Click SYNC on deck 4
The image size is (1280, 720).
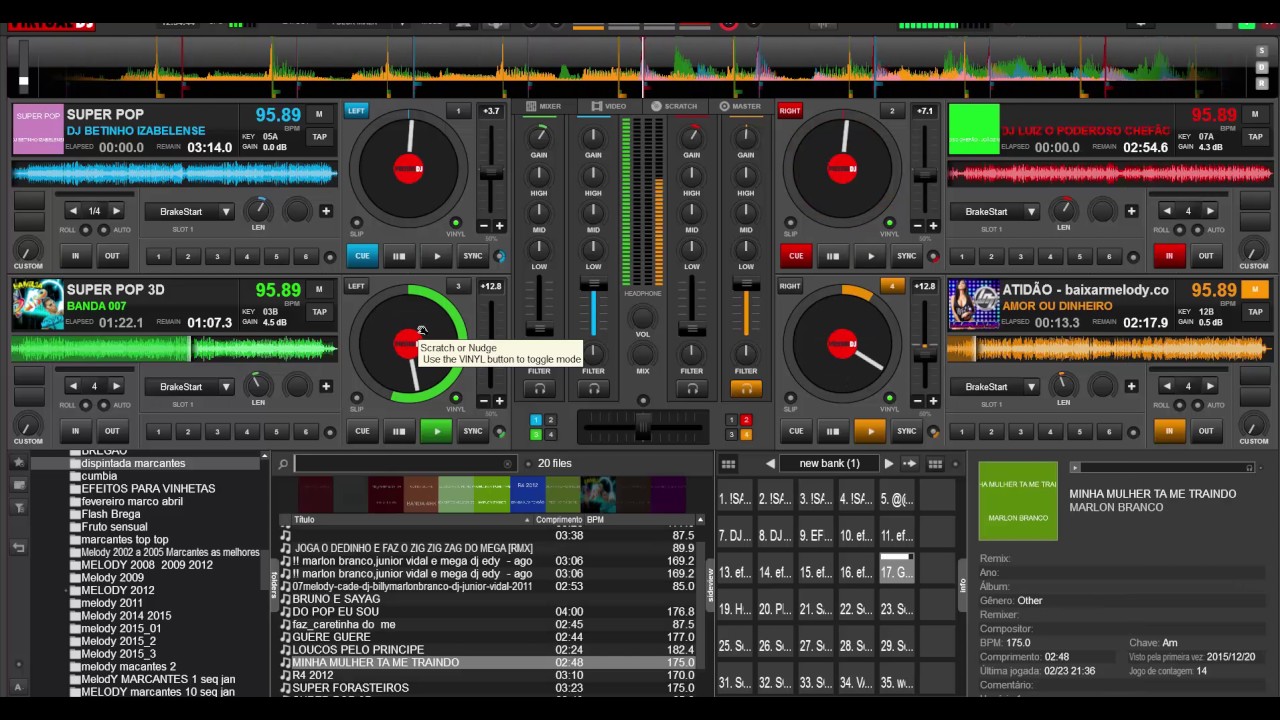(906, 431)
